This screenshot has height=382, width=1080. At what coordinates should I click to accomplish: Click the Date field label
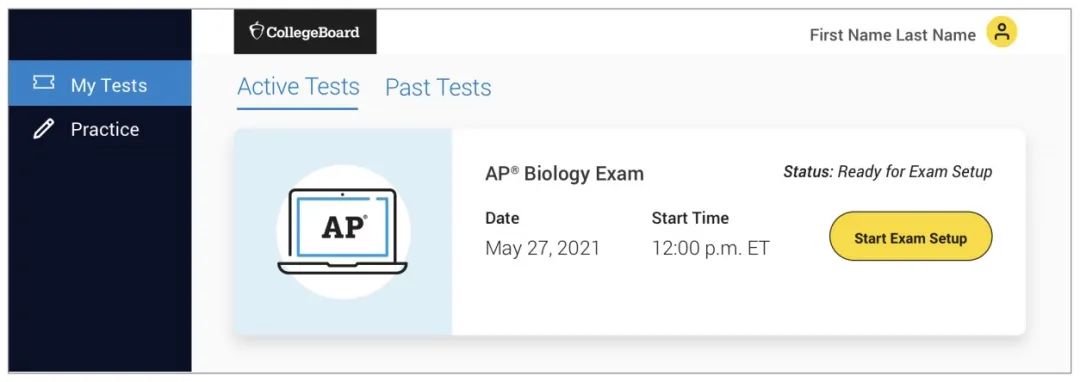(502, 218)
